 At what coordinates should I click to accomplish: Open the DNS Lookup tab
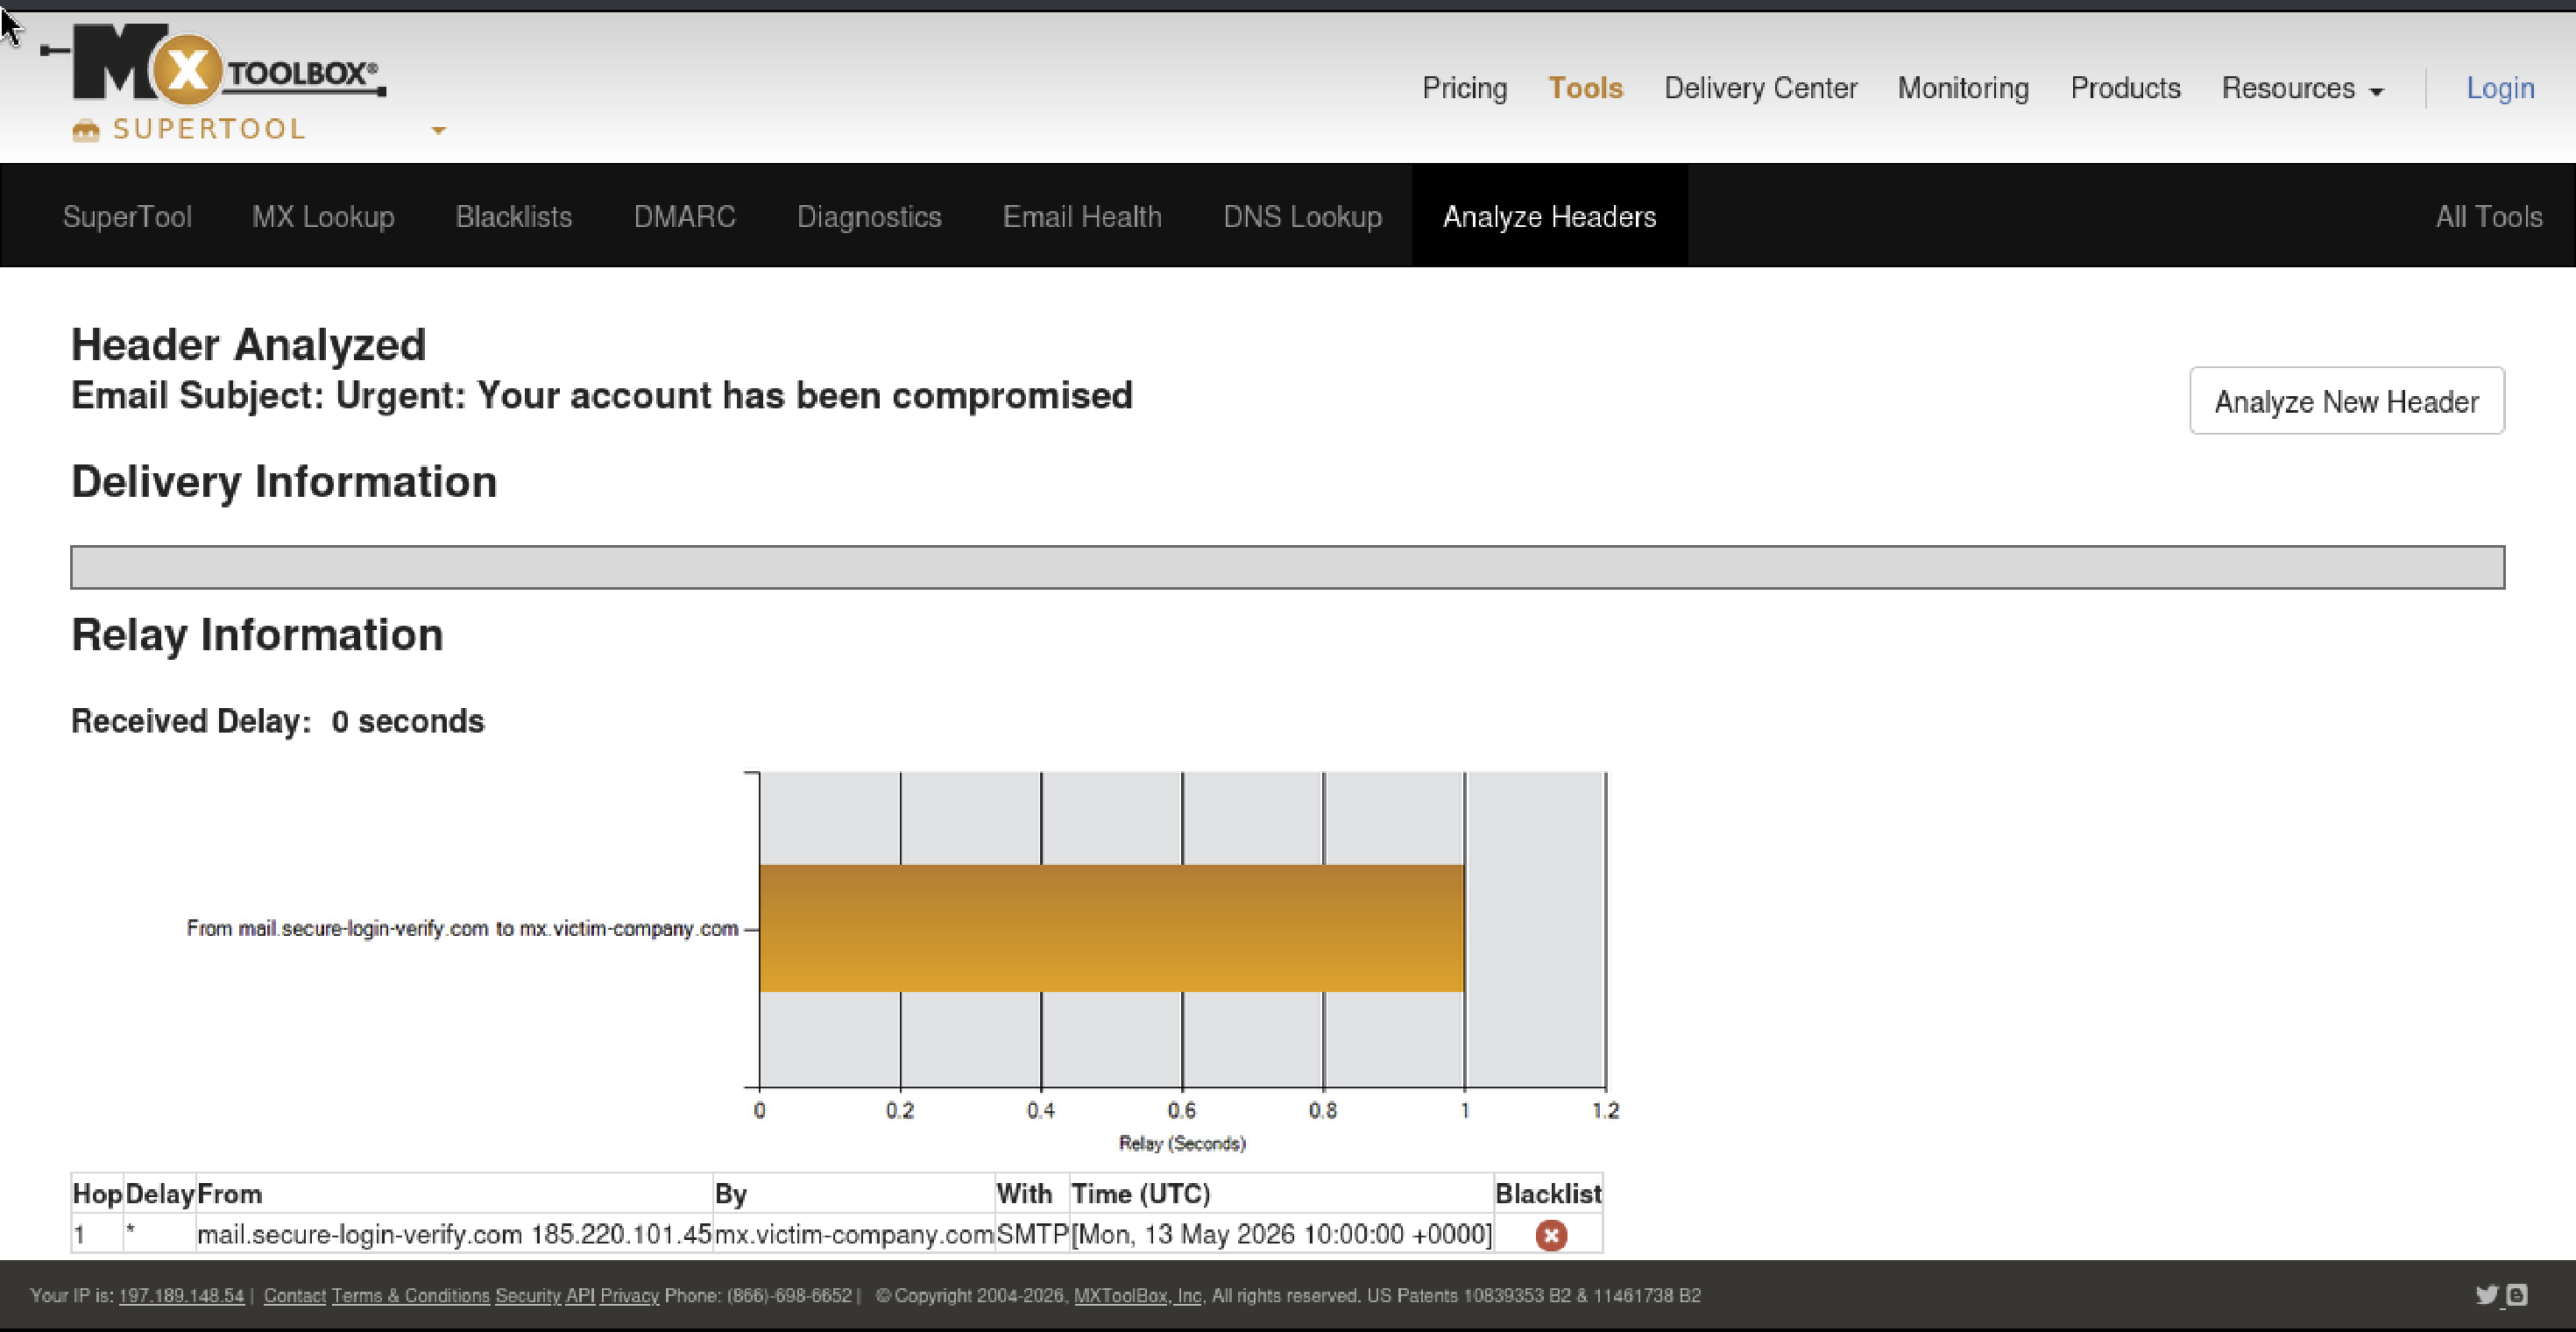coord(1302,216)
